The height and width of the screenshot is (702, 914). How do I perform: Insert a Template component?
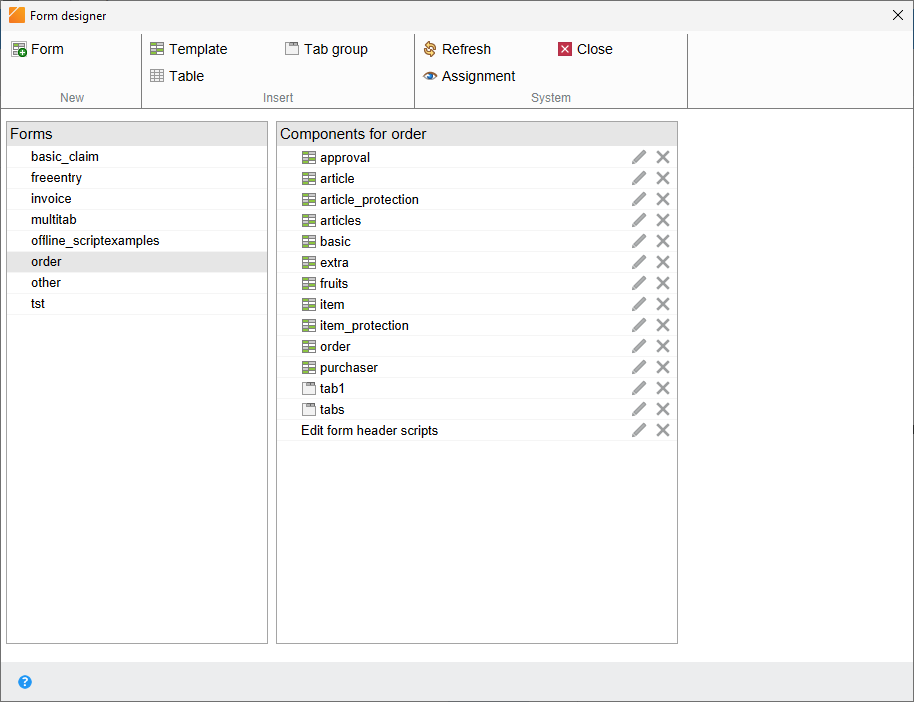click(x=188, y=49)
